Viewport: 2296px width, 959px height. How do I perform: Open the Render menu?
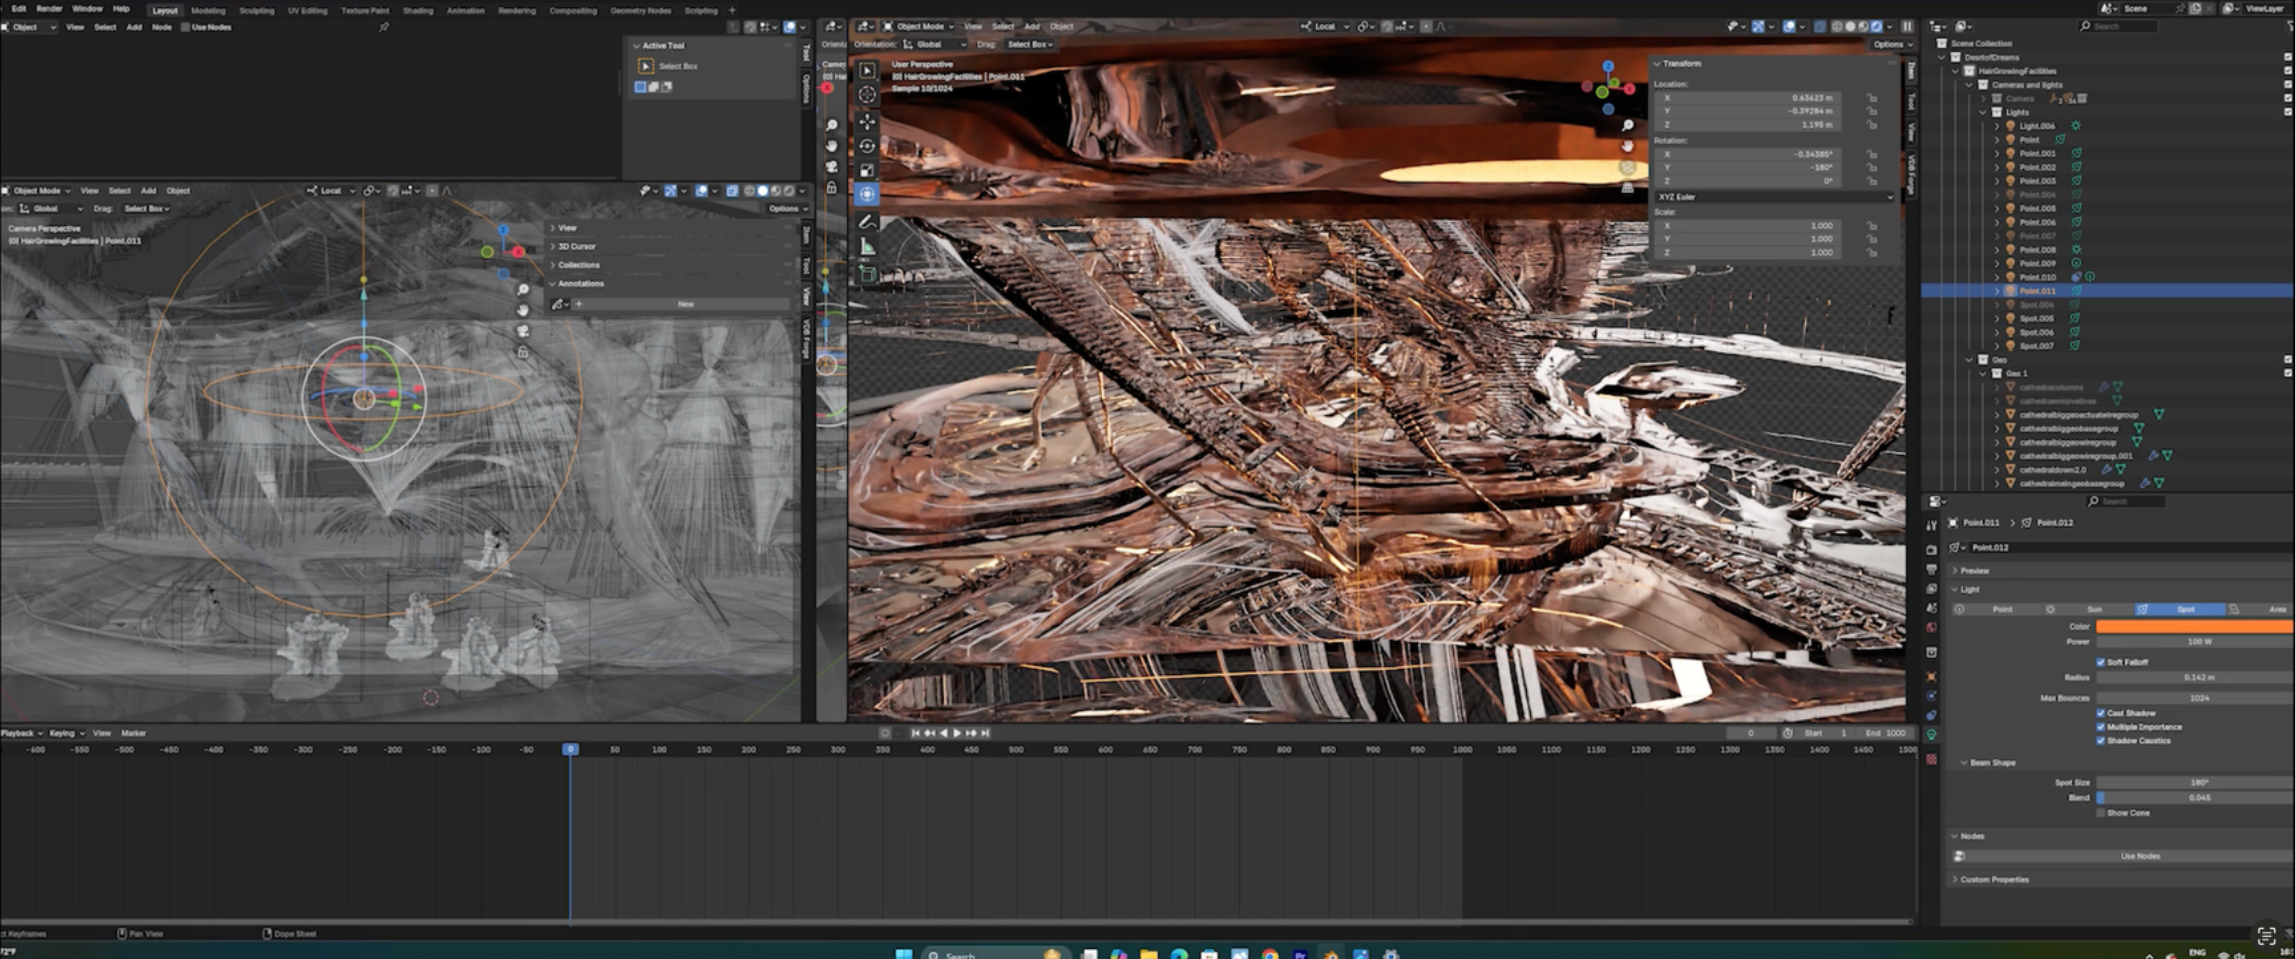coord(49,9)
